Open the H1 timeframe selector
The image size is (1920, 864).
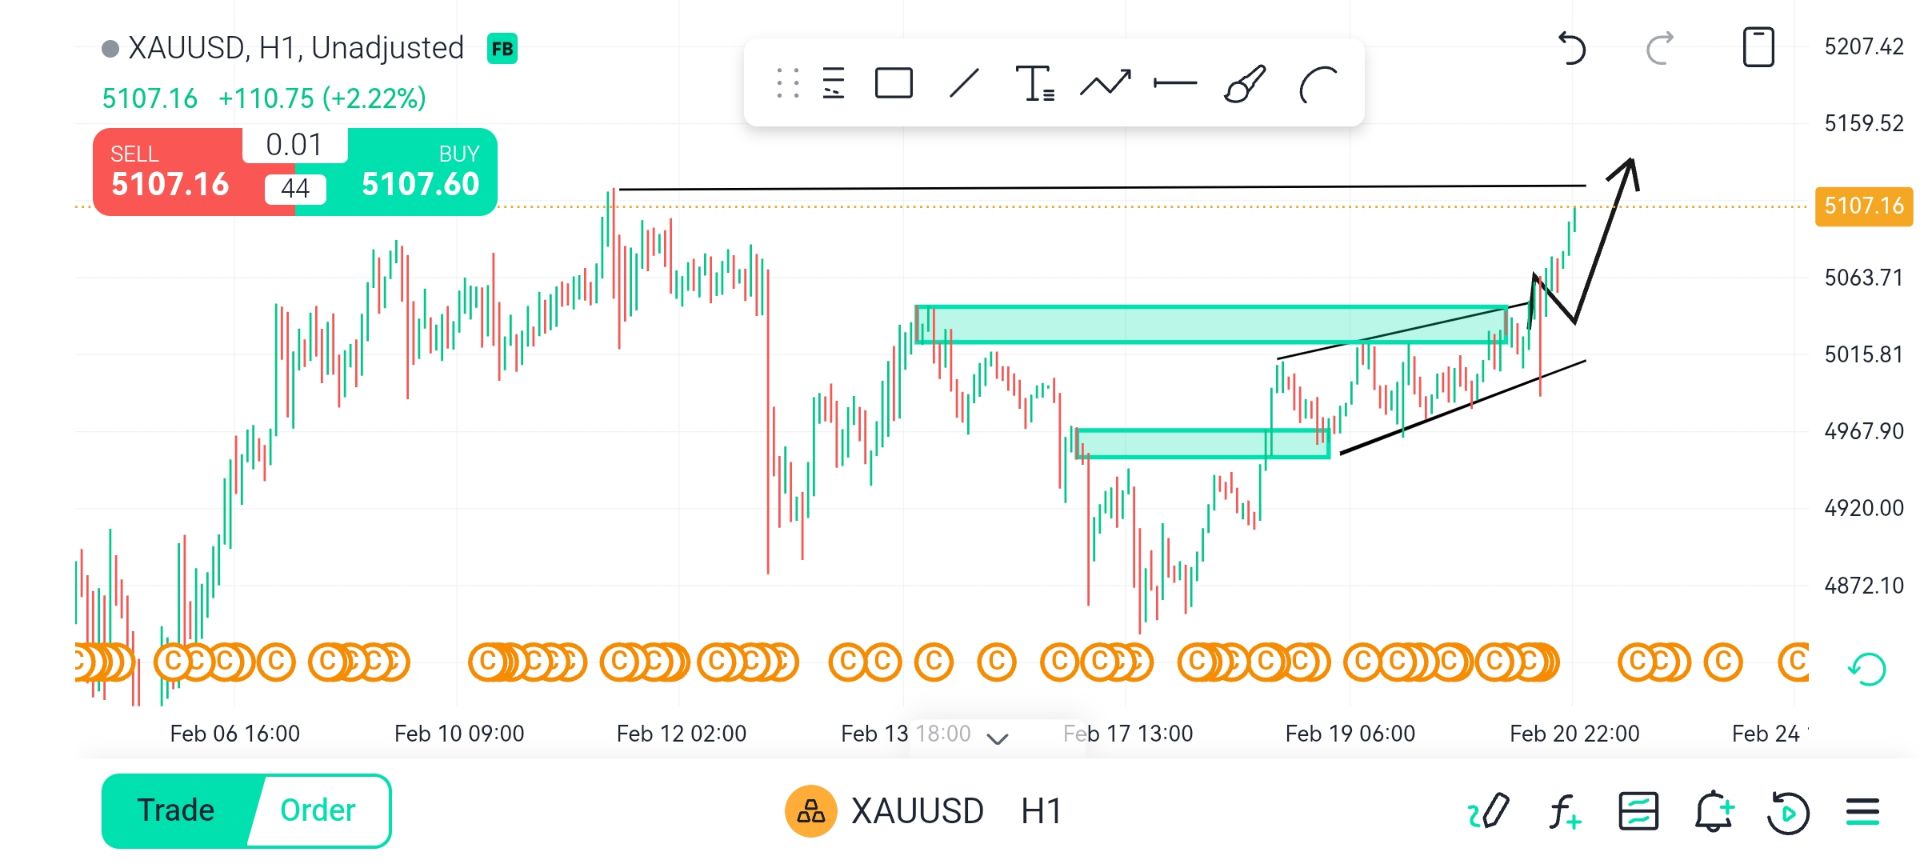coord(1041,811)
